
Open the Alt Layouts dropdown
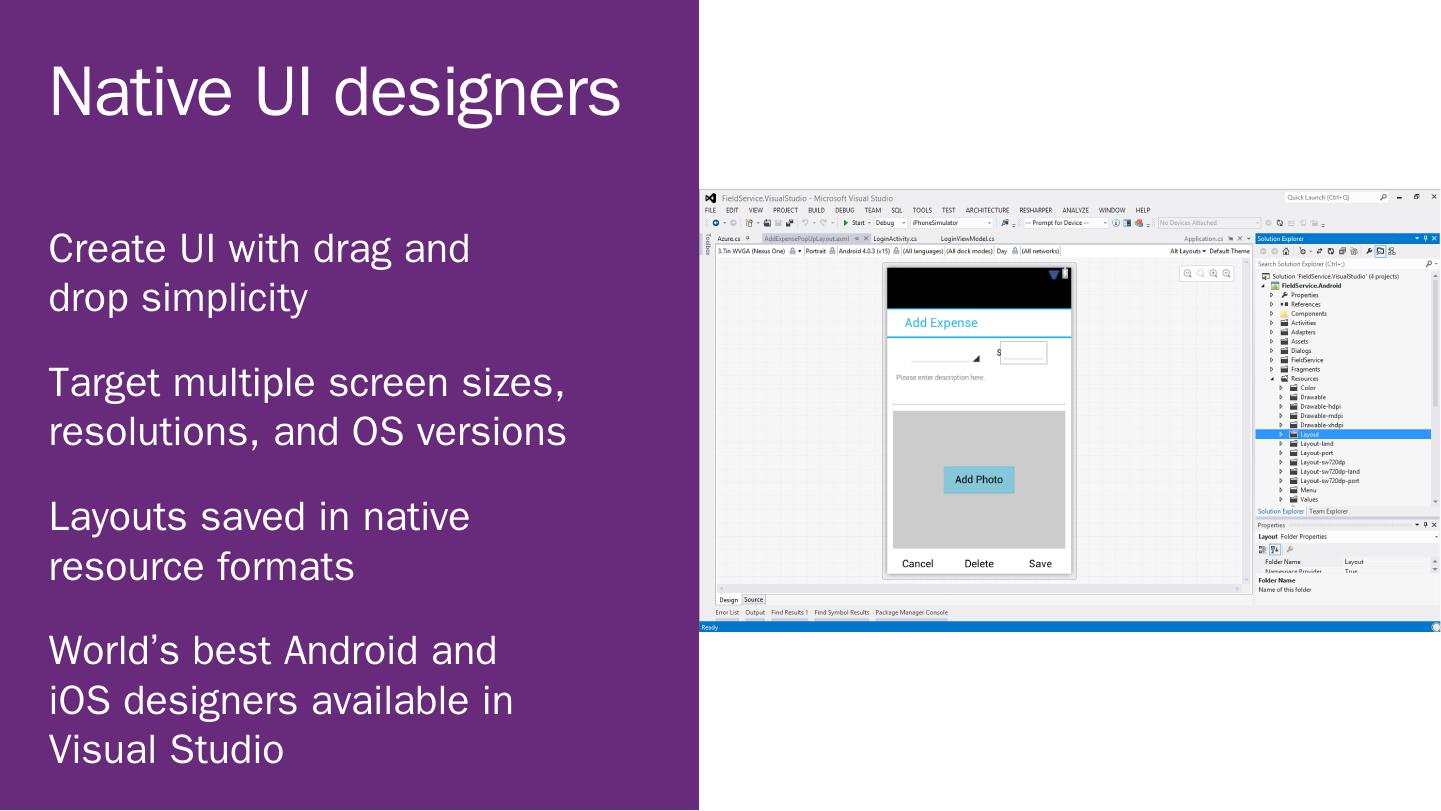1188,251
